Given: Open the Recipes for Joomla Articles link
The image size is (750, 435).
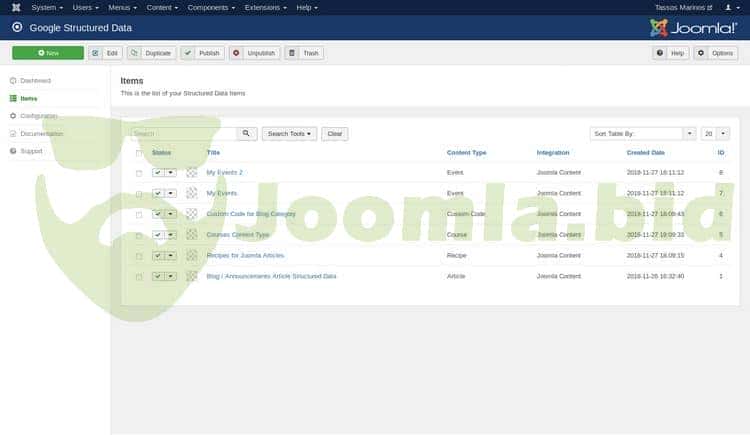Looking at the screenshot, I should 245,255.
